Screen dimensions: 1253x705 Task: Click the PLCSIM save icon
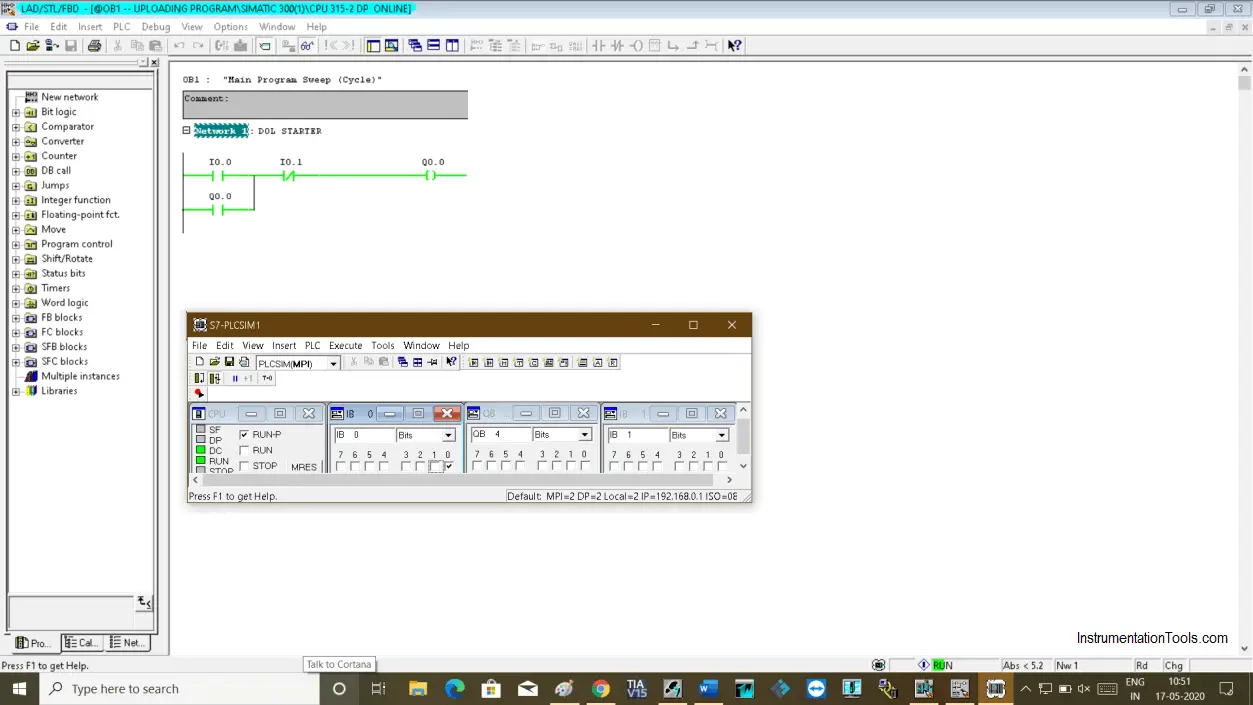[x=229, y=362]
